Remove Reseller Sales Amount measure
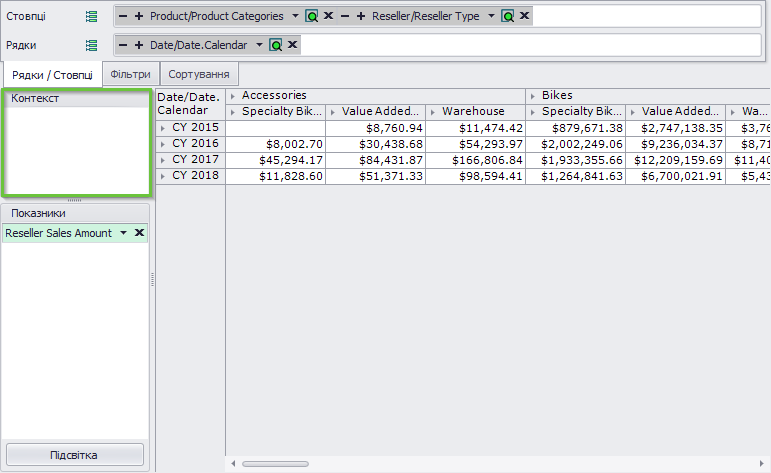The image size is (771, 473). point(140,233)
